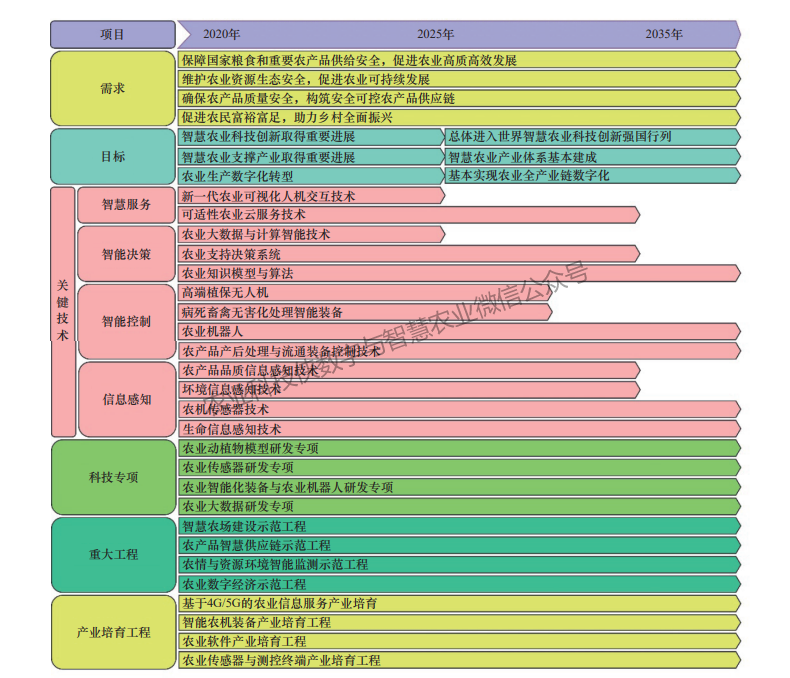Click bar 智慧农业科技创新取得重要进展
This screenshot has width=790, height=678.
[x=311, y=137]
